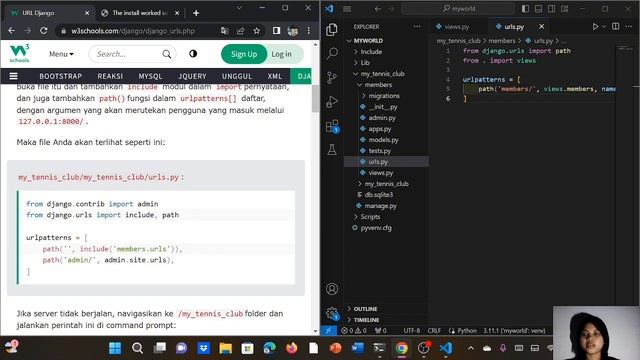
Task: Open Extensions view in VS Code
Action: click(x=332, y=126)
